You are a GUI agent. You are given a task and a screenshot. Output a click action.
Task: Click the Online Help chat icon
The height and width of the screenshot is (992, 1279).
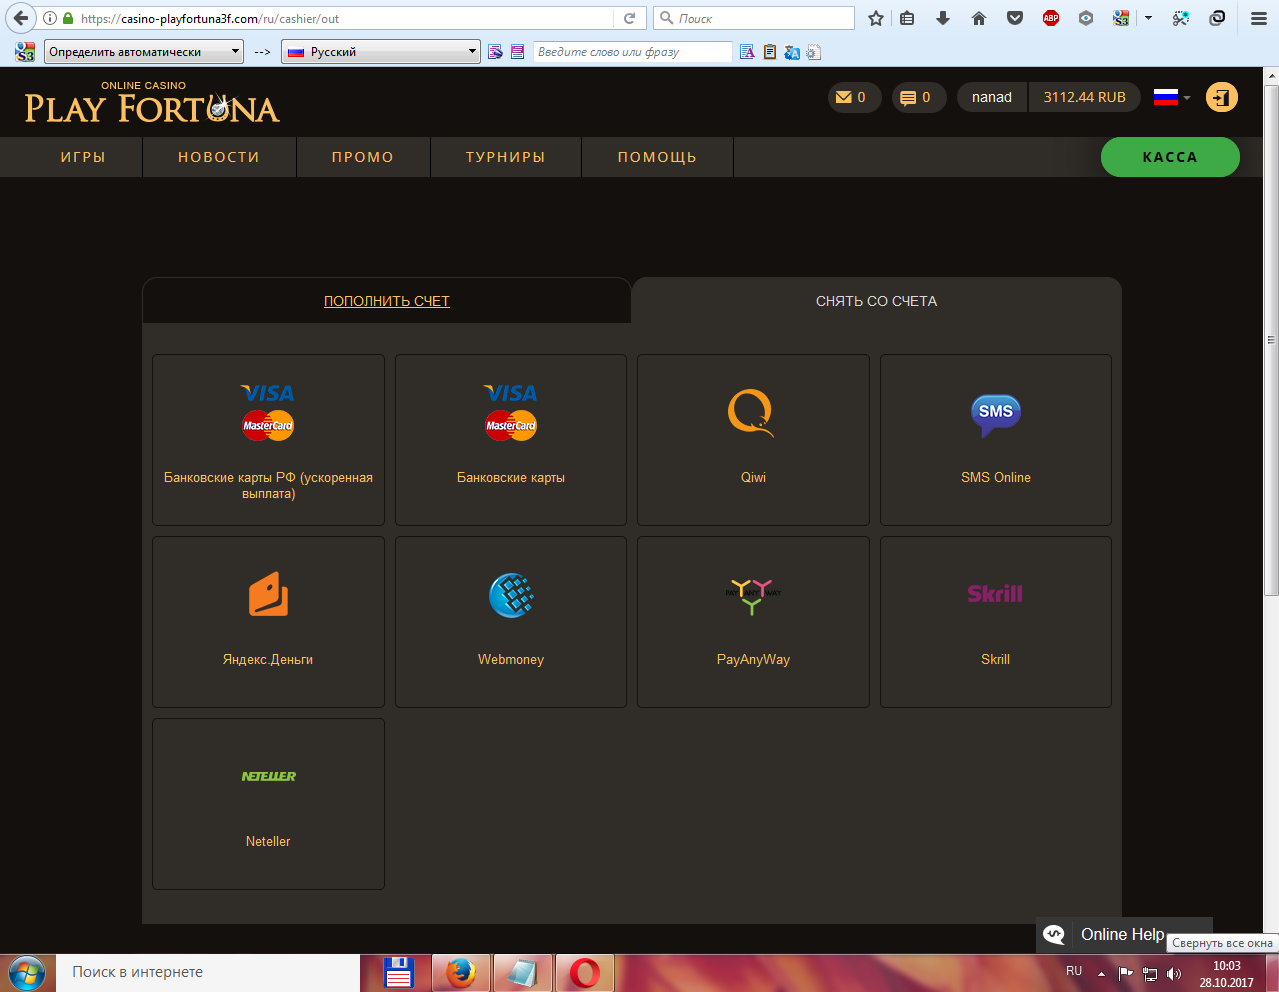(1054, 934)
